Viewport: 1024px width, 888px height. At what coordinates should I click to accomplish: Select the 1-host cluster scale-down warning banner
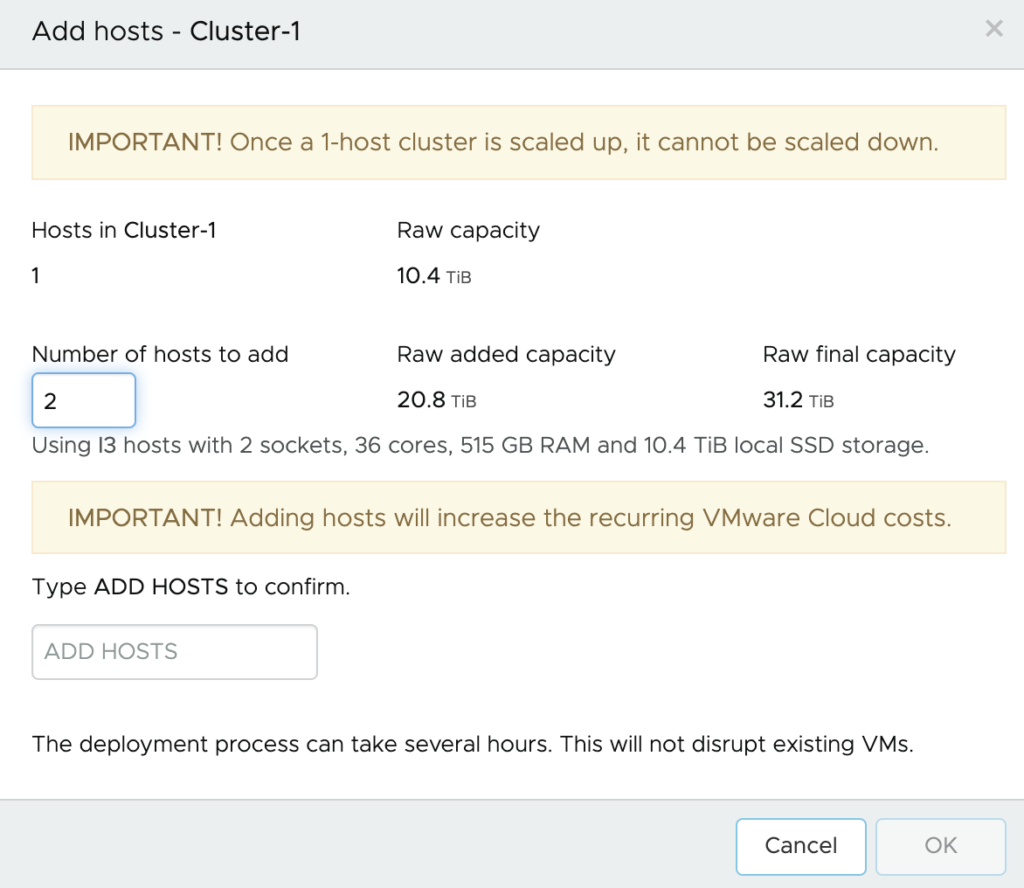coord(519,142)
